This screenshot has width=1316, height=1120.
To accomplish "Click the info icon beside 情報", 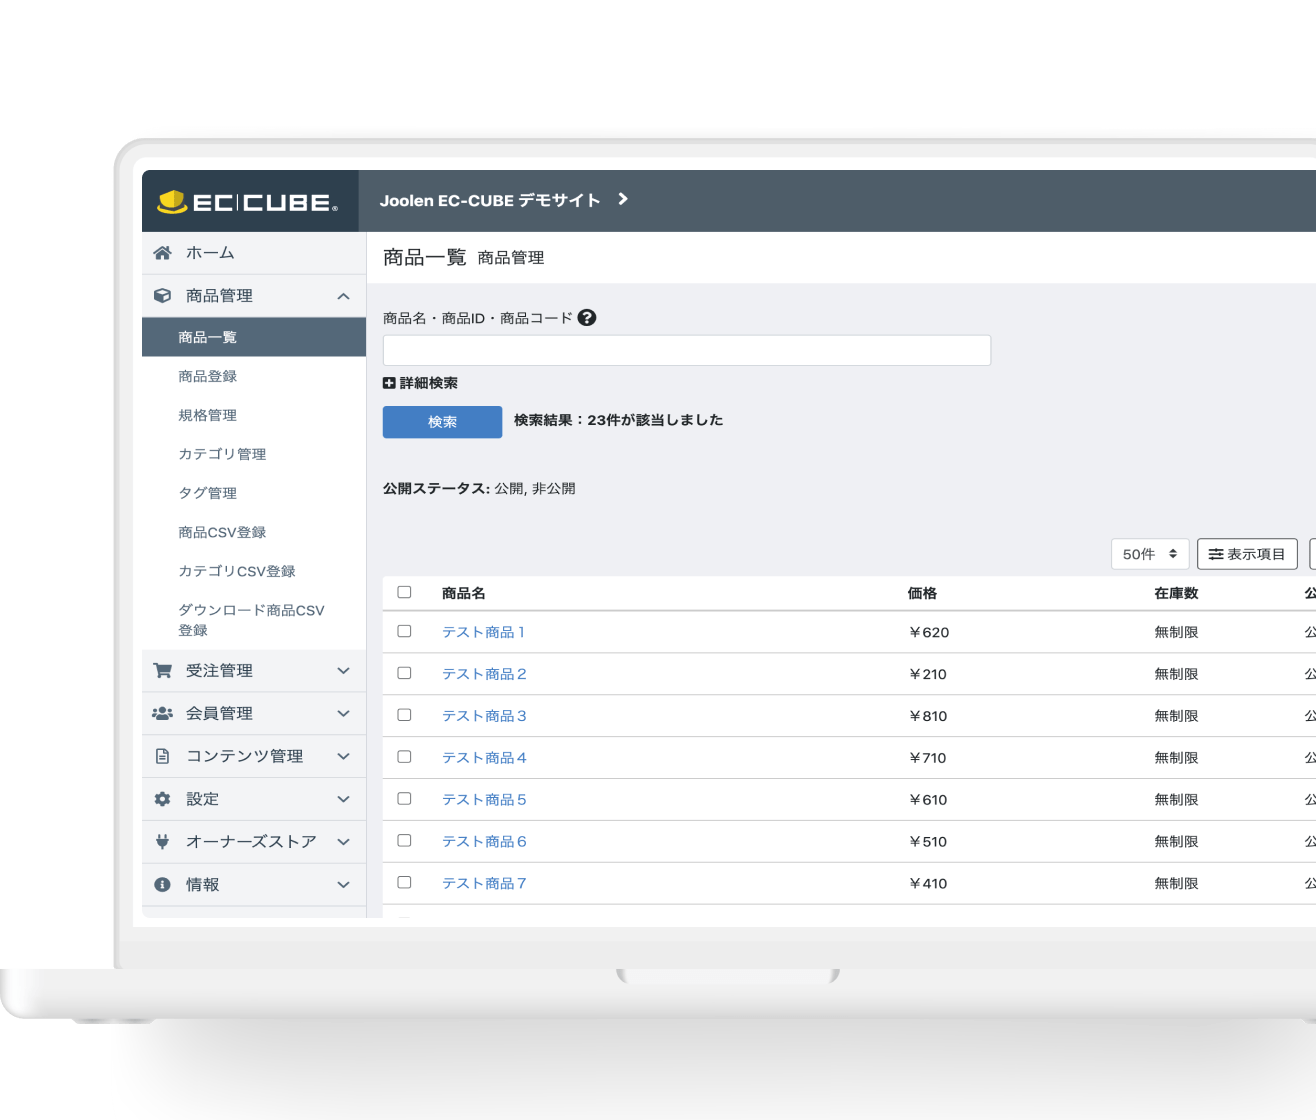I will [162, 885].
